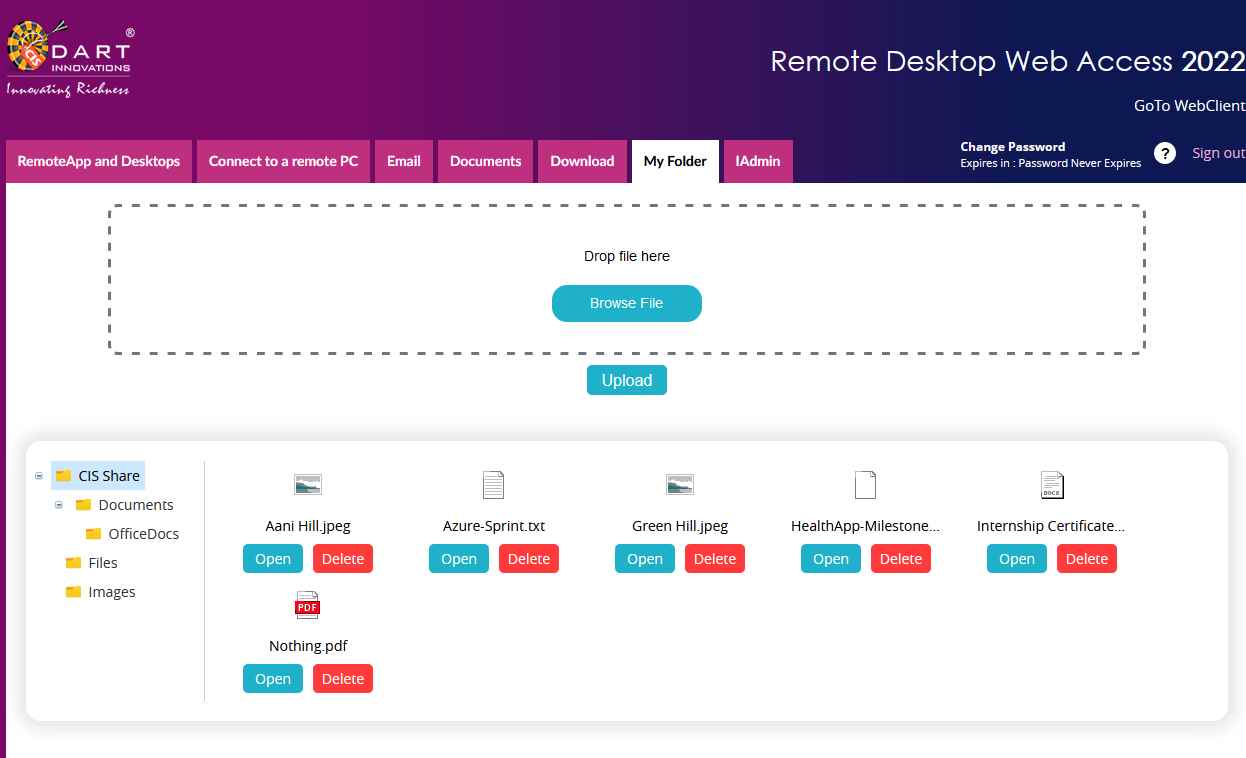Open the Nothing.pdf PDF file icon
This screenshot has width=1246, height=758.
click(x=307, y=604)
